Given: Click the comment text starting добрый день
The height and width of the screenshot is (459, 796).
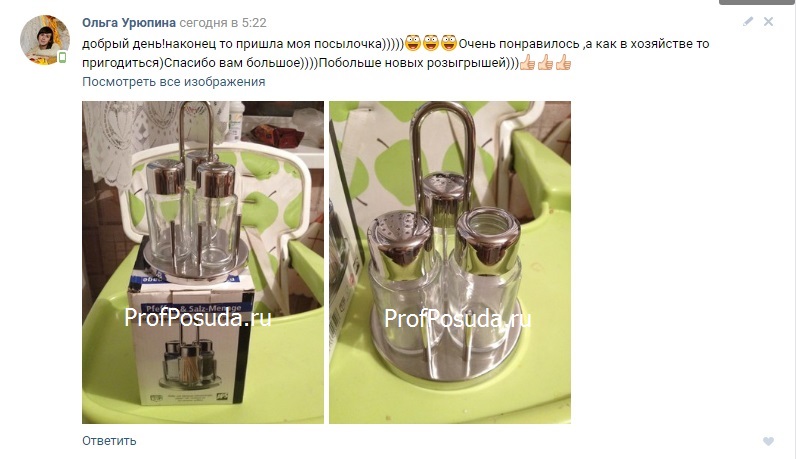Looking at the screenshot, I should point(395,53).
